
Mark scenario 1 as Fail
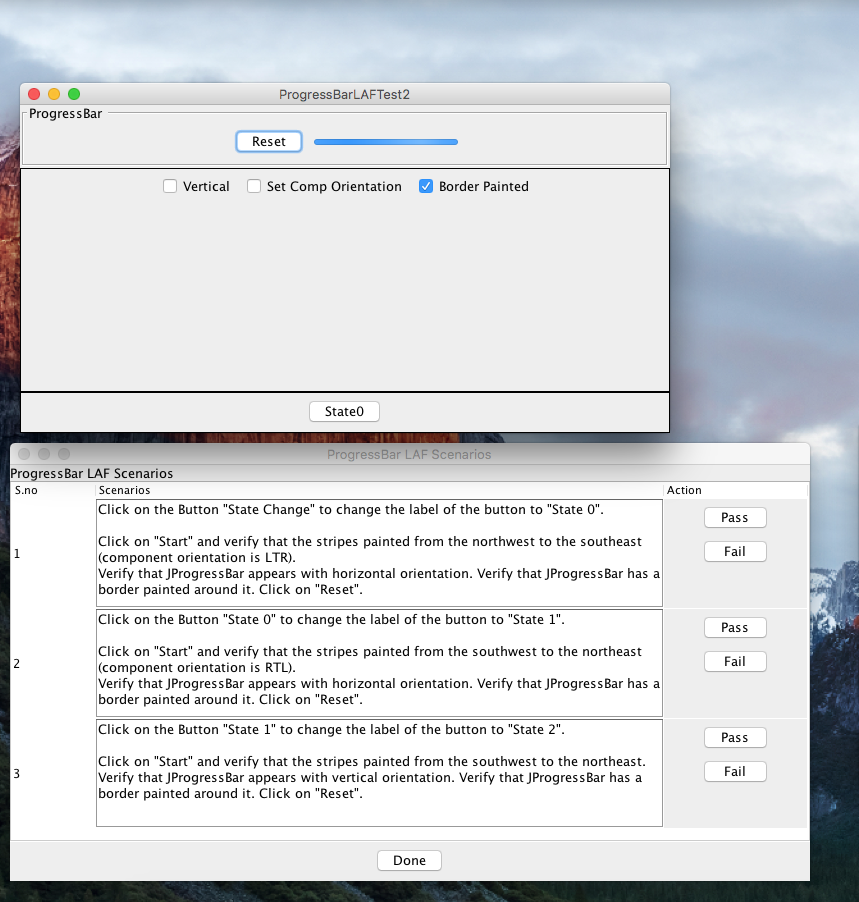tap(735, 552)
